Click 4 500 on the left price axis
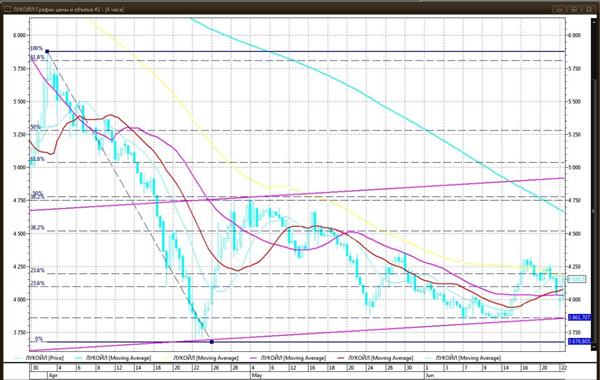The image size is (600, 380). [19, 233]
